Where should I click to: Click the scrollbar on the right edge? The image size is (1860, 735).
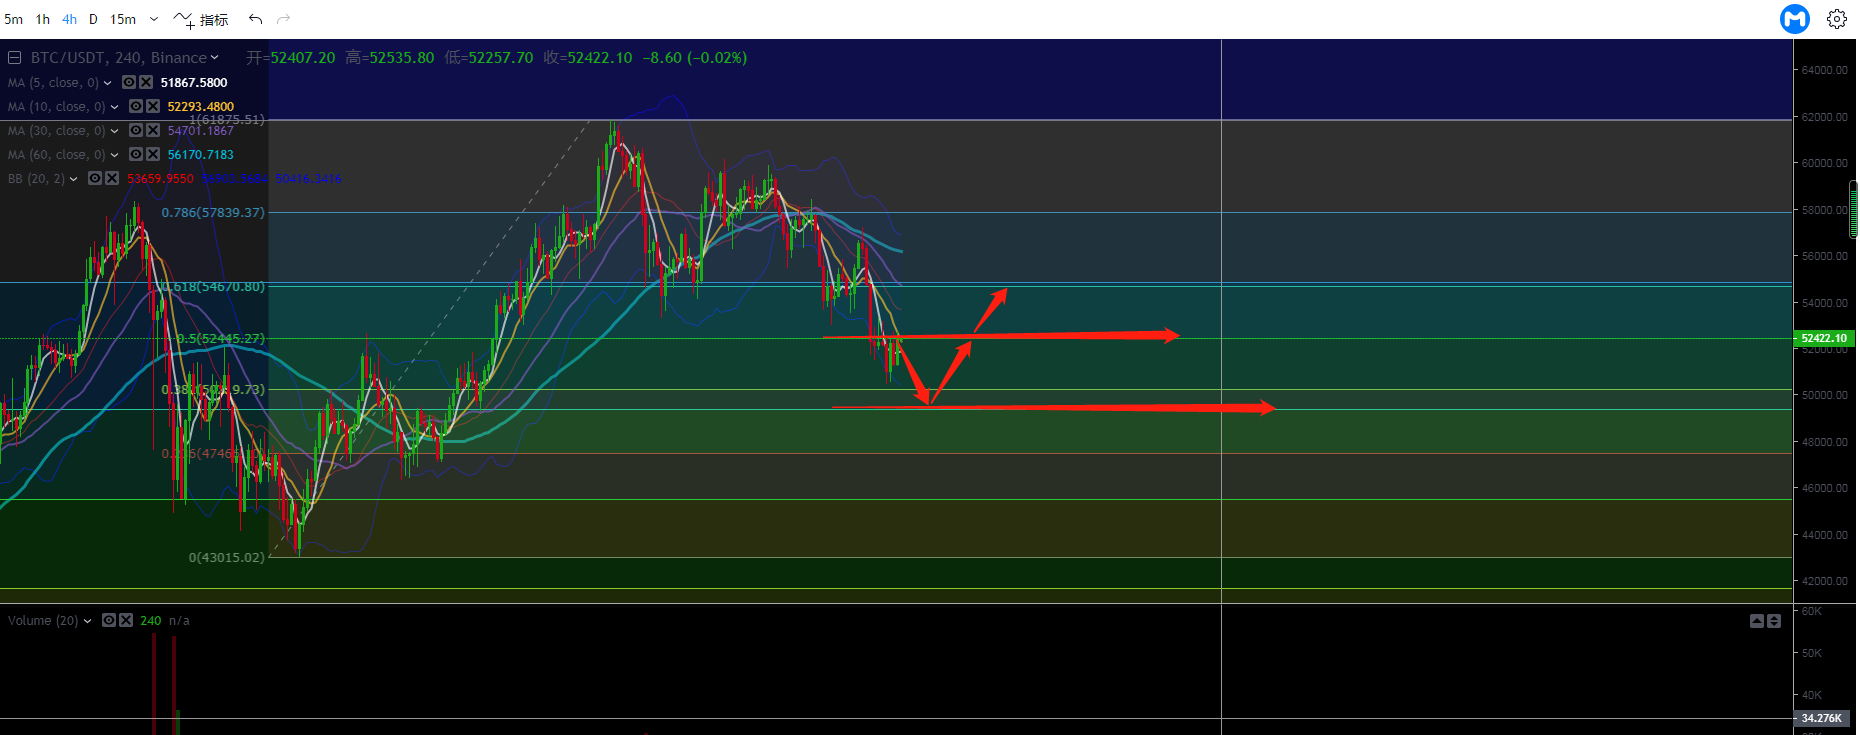click(1853, 210)
